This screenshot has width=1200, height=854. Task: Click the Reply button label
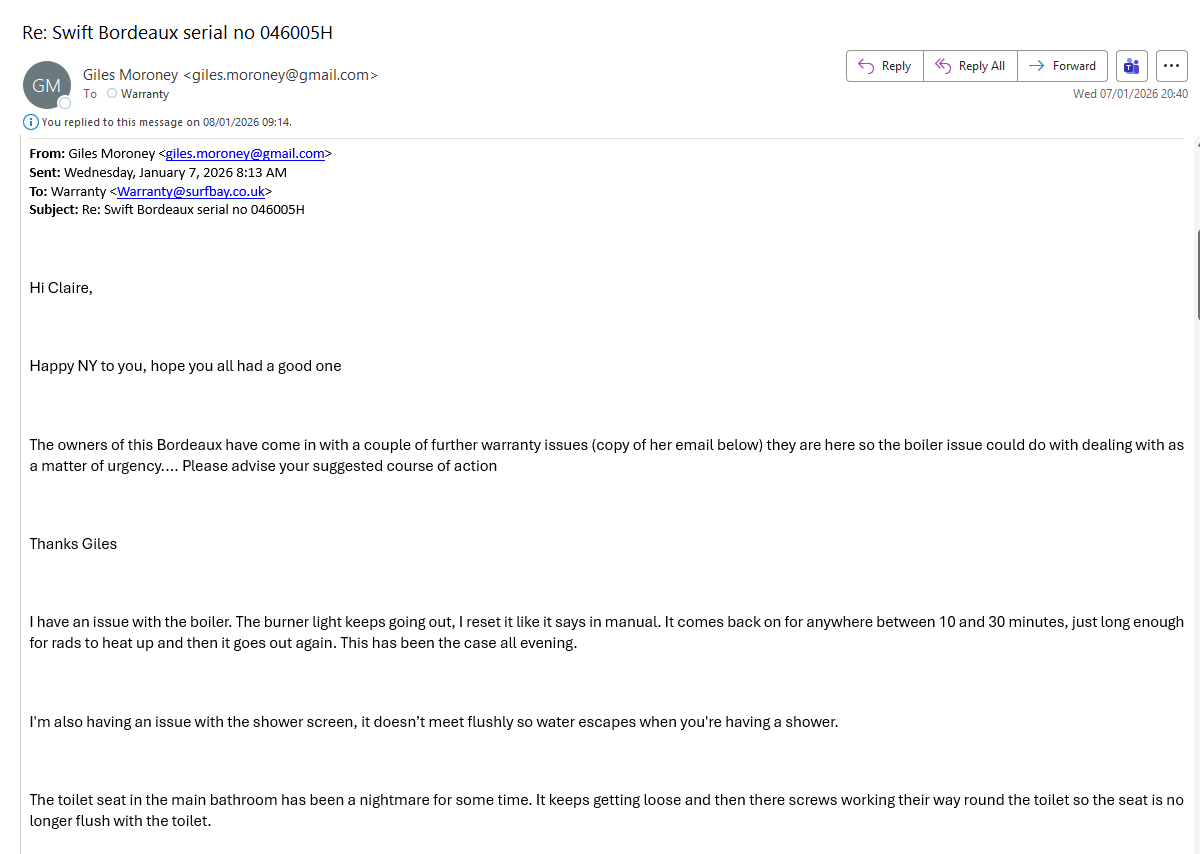click(896, 66)
